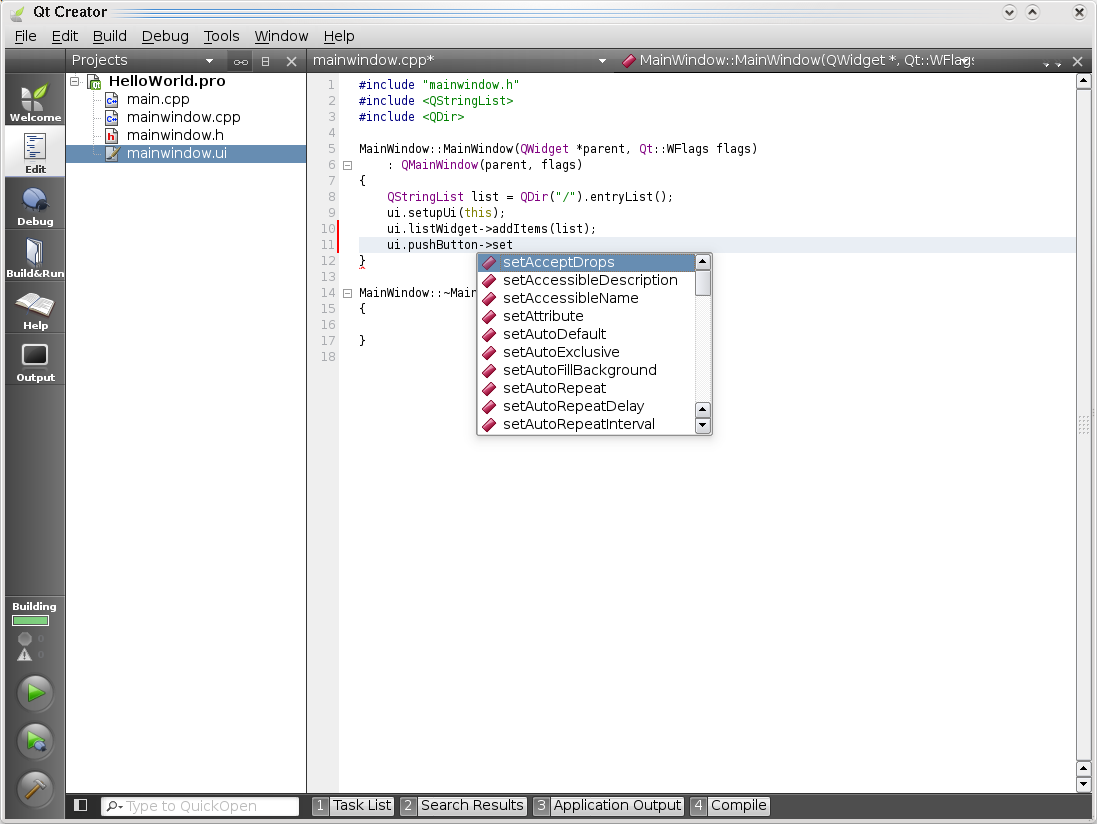This screenshot has height=824, width=1097.
Task: Open the Tools menu
Action: point(222,36)
